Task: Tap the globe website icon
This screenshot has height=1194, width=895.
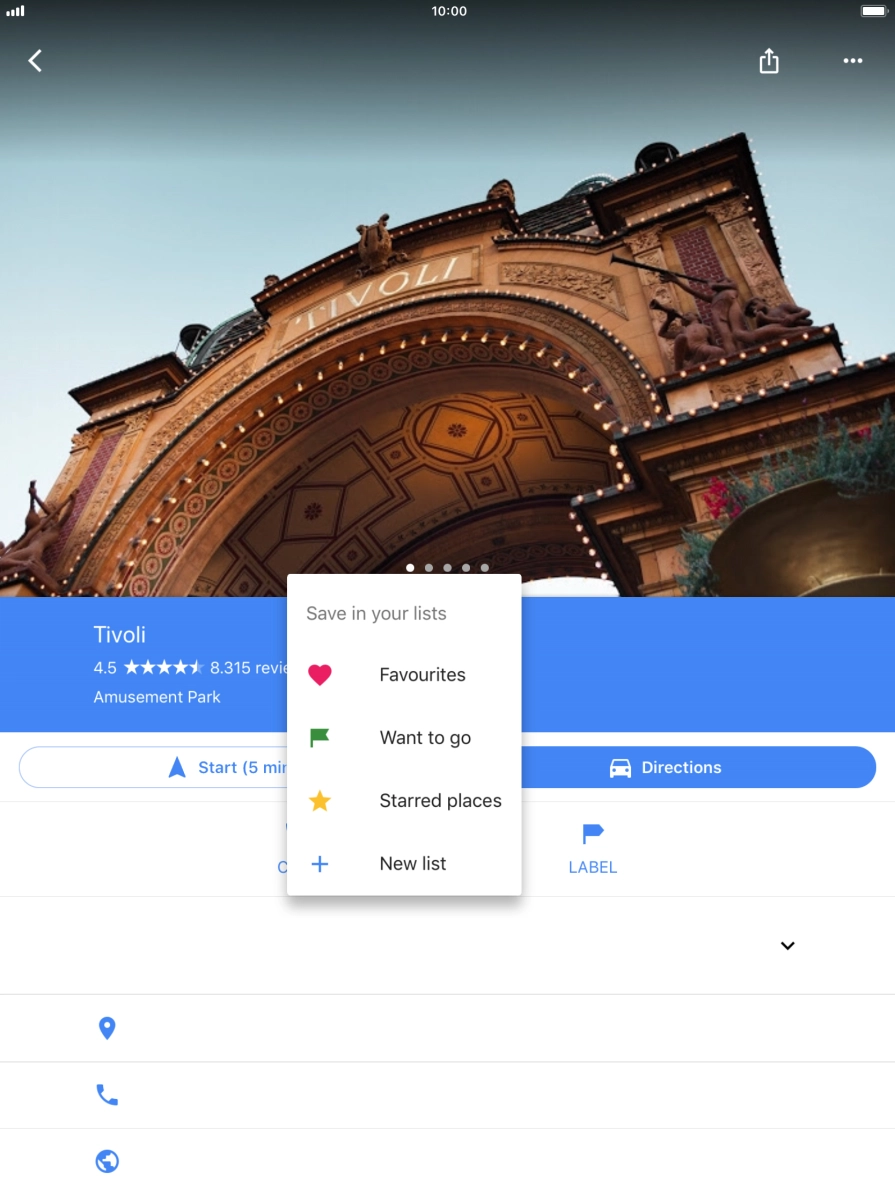Action: click(x=107, y=1161)
